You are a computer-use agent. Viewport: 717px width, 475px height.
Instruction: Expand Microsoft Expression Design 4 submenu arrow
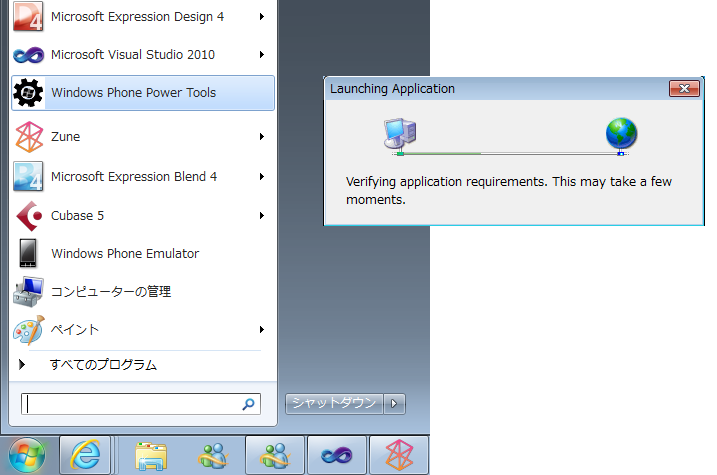coord(262,16)
